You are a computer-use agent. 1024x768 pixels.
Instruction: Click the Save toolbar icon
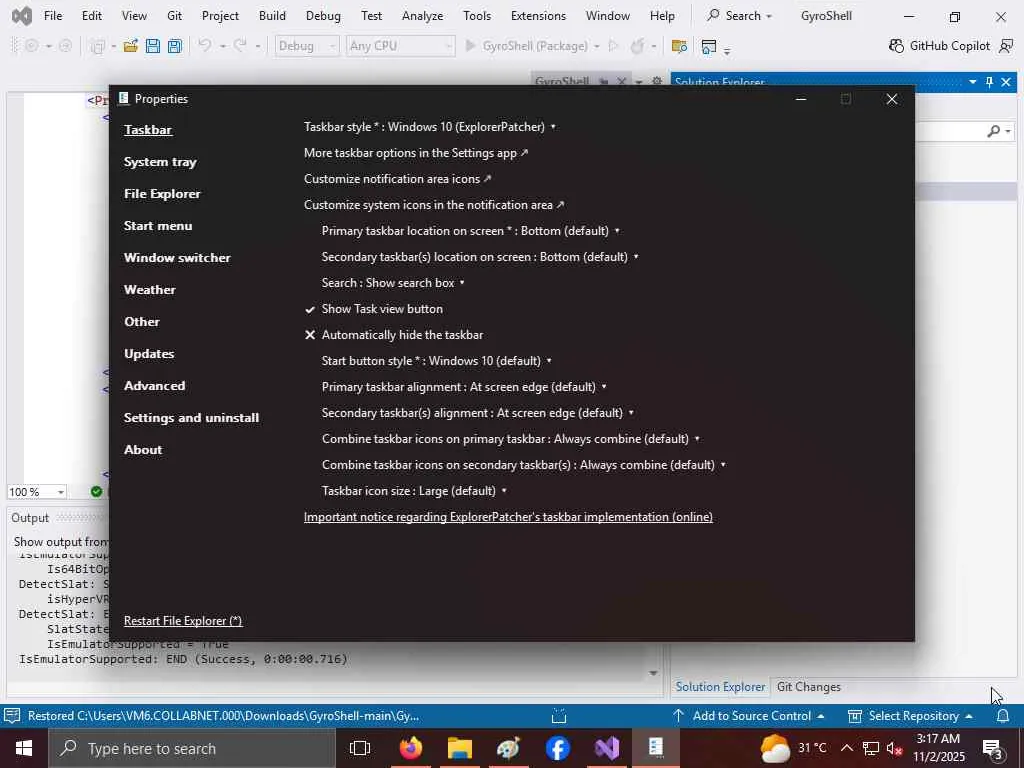click(153, 46)
